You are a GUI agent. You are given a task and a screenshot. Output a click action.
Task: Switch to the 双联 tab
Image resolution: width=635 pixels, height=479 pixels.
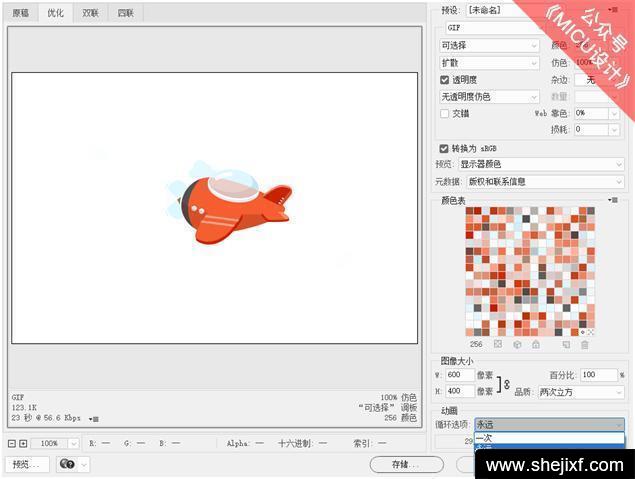pyautogui.click(x=90, y=13)
